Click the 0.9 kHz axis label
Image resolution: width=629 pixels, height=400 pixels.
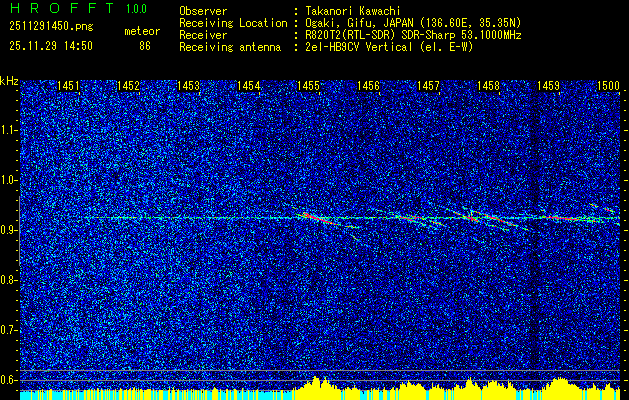point(8,230)
